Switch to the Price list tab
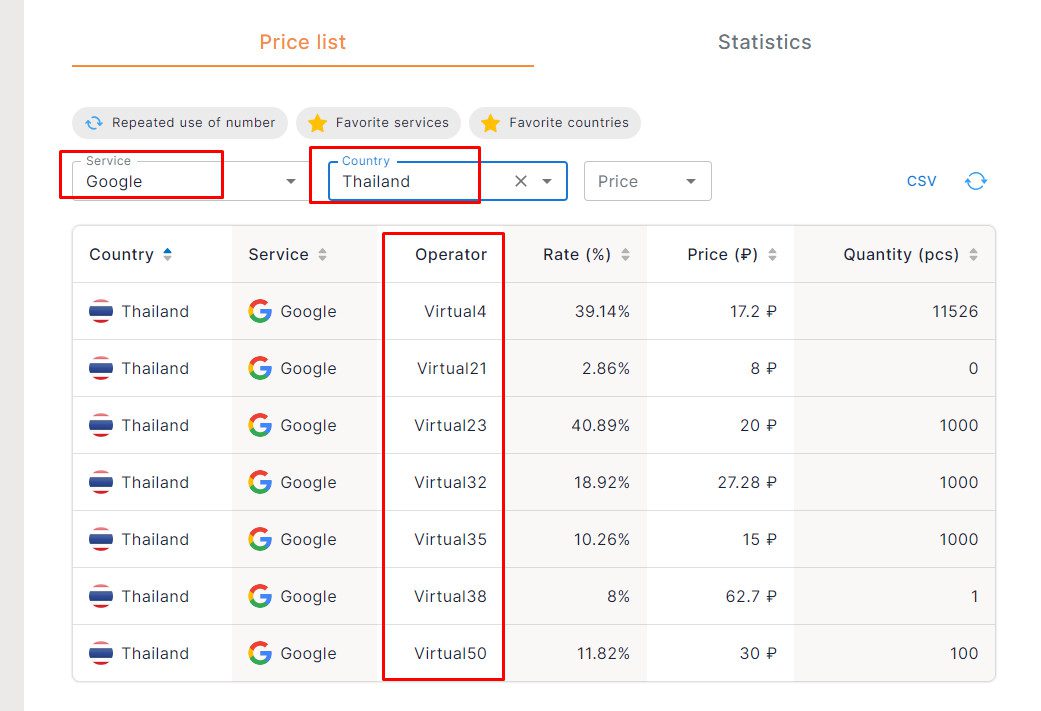Screen dimensions: 1041x711 pos(303,42)
